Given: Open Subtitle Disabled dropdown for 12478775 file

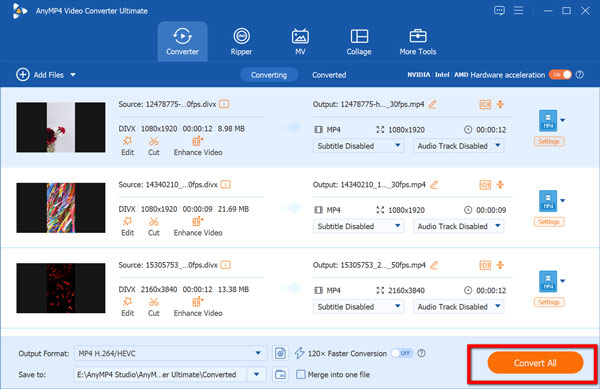Looking at the screenshot, I should tap(359, 146).
